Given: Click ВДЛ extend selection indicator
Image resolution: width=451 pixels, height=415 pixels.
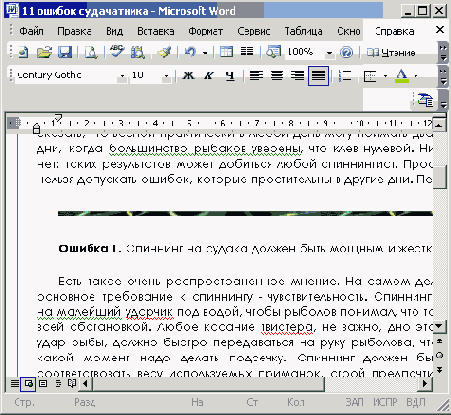Looking at the screenshot, I should [x=415, y=402].
